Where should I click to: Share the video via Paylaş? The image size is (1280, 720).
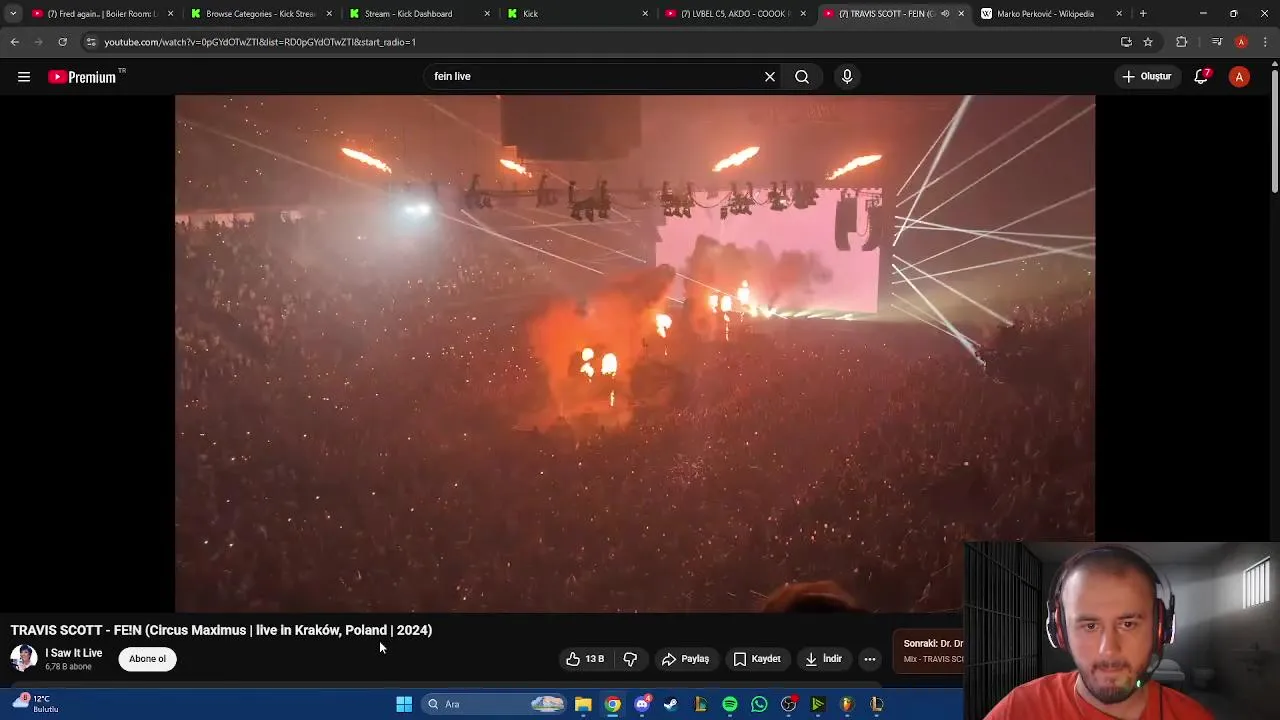coord(685,659)
